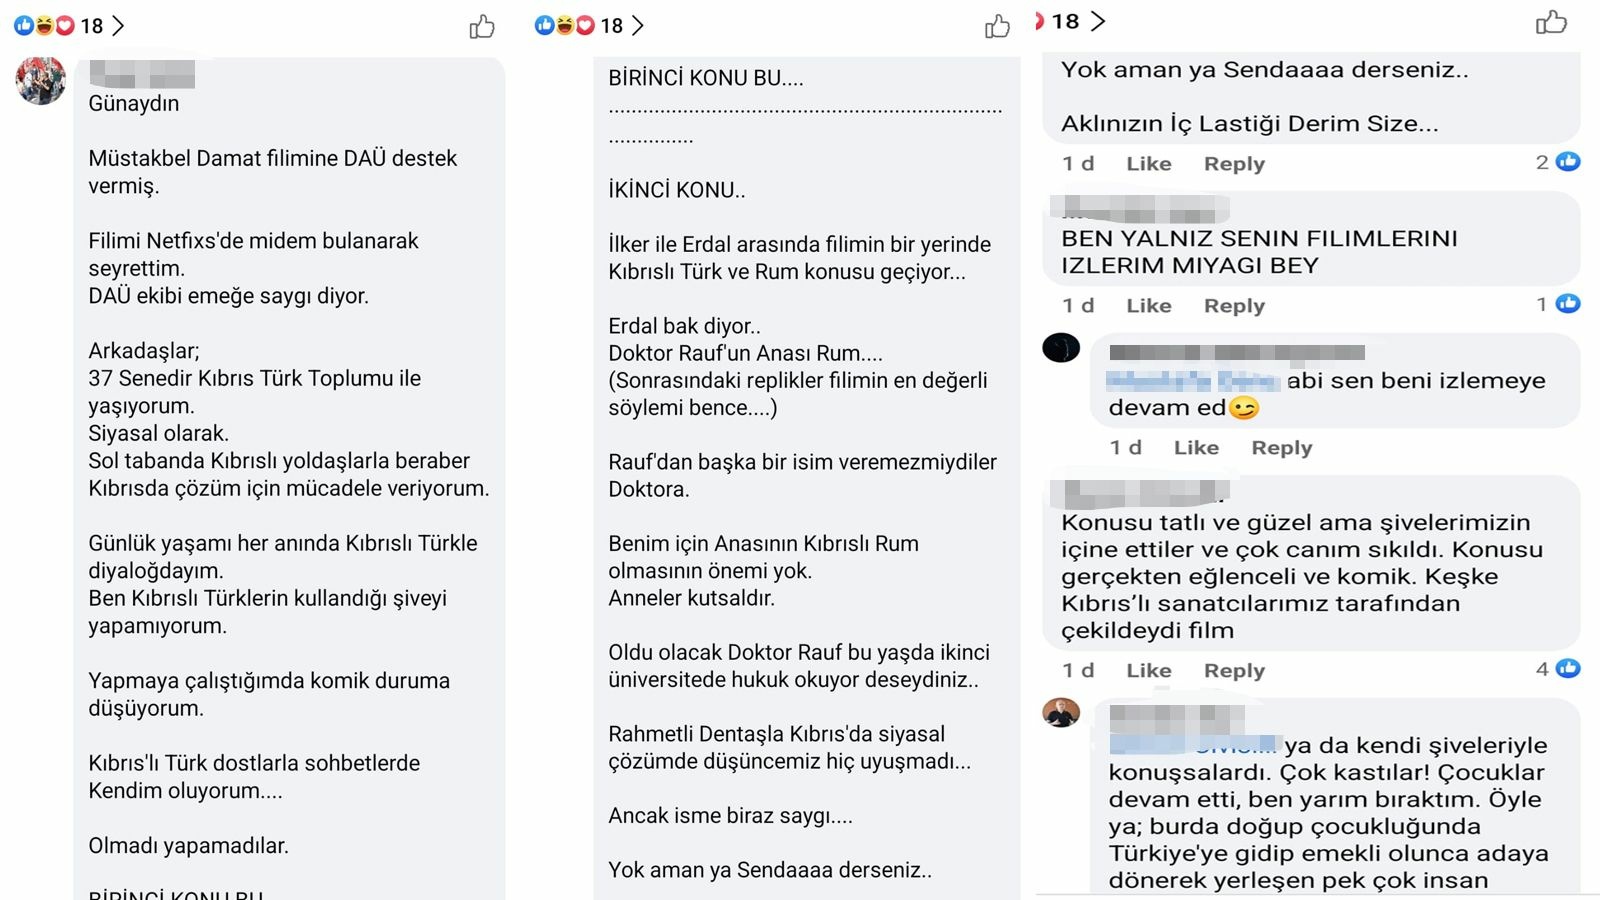The height and width of the screenshot is (900, 1600).
Task: Tap the thumbs-up icon on the middle post
Action: tap(997, 26)
